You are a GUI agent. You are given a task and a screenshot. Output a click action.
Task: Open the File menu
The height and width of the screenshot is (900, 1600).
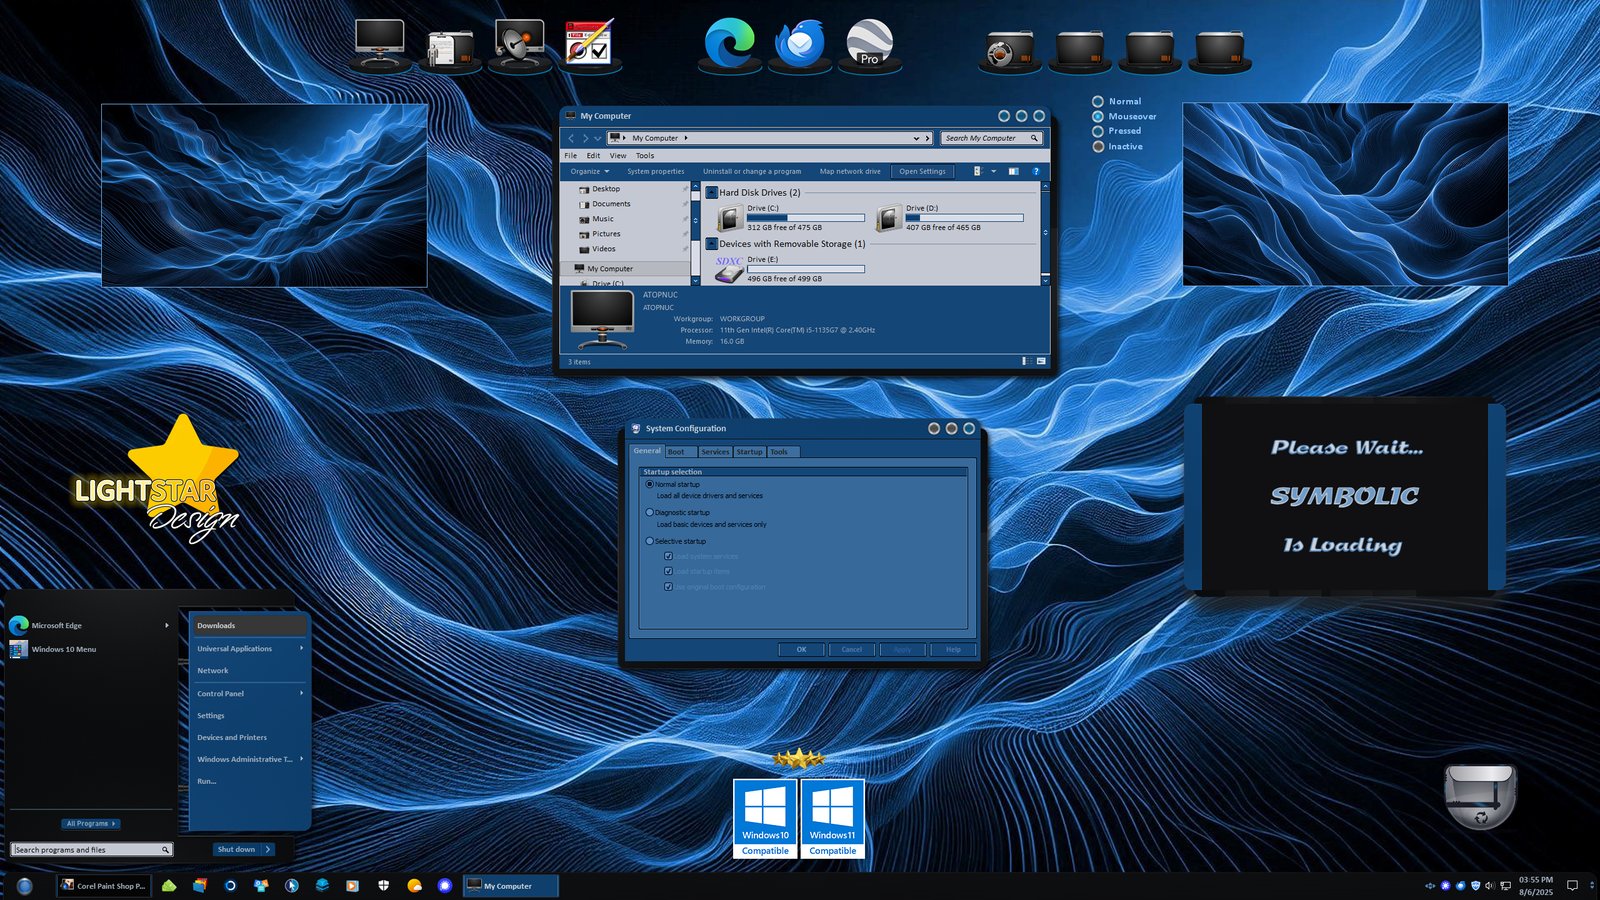click(x=571, y=155)
